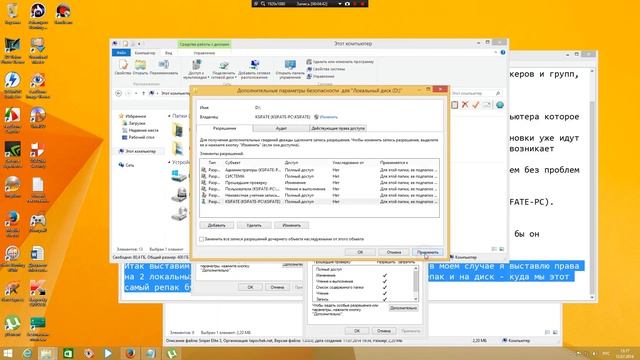Click Open Control Panel ribbon icon
Viewport: 640px width, 360px height.
point(290,70)
